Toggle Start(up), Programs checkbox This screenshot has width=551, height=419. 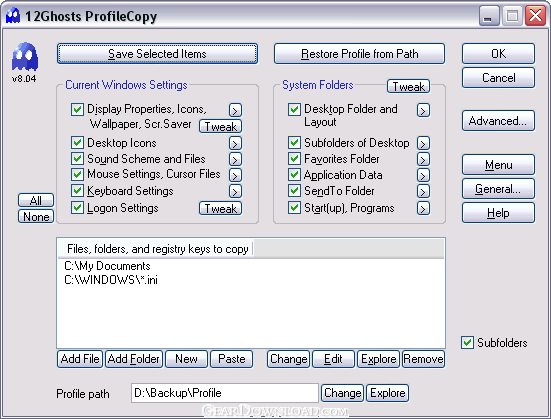[294, 207]
